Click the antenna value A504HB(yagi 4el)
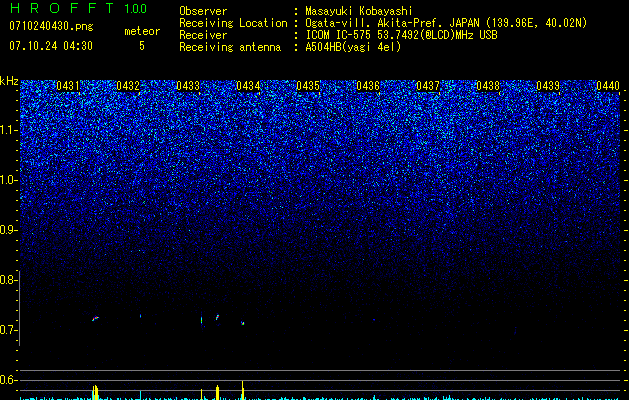Viewport: 629px width, 400px height. pyautogui.click(x=353, y=47)
